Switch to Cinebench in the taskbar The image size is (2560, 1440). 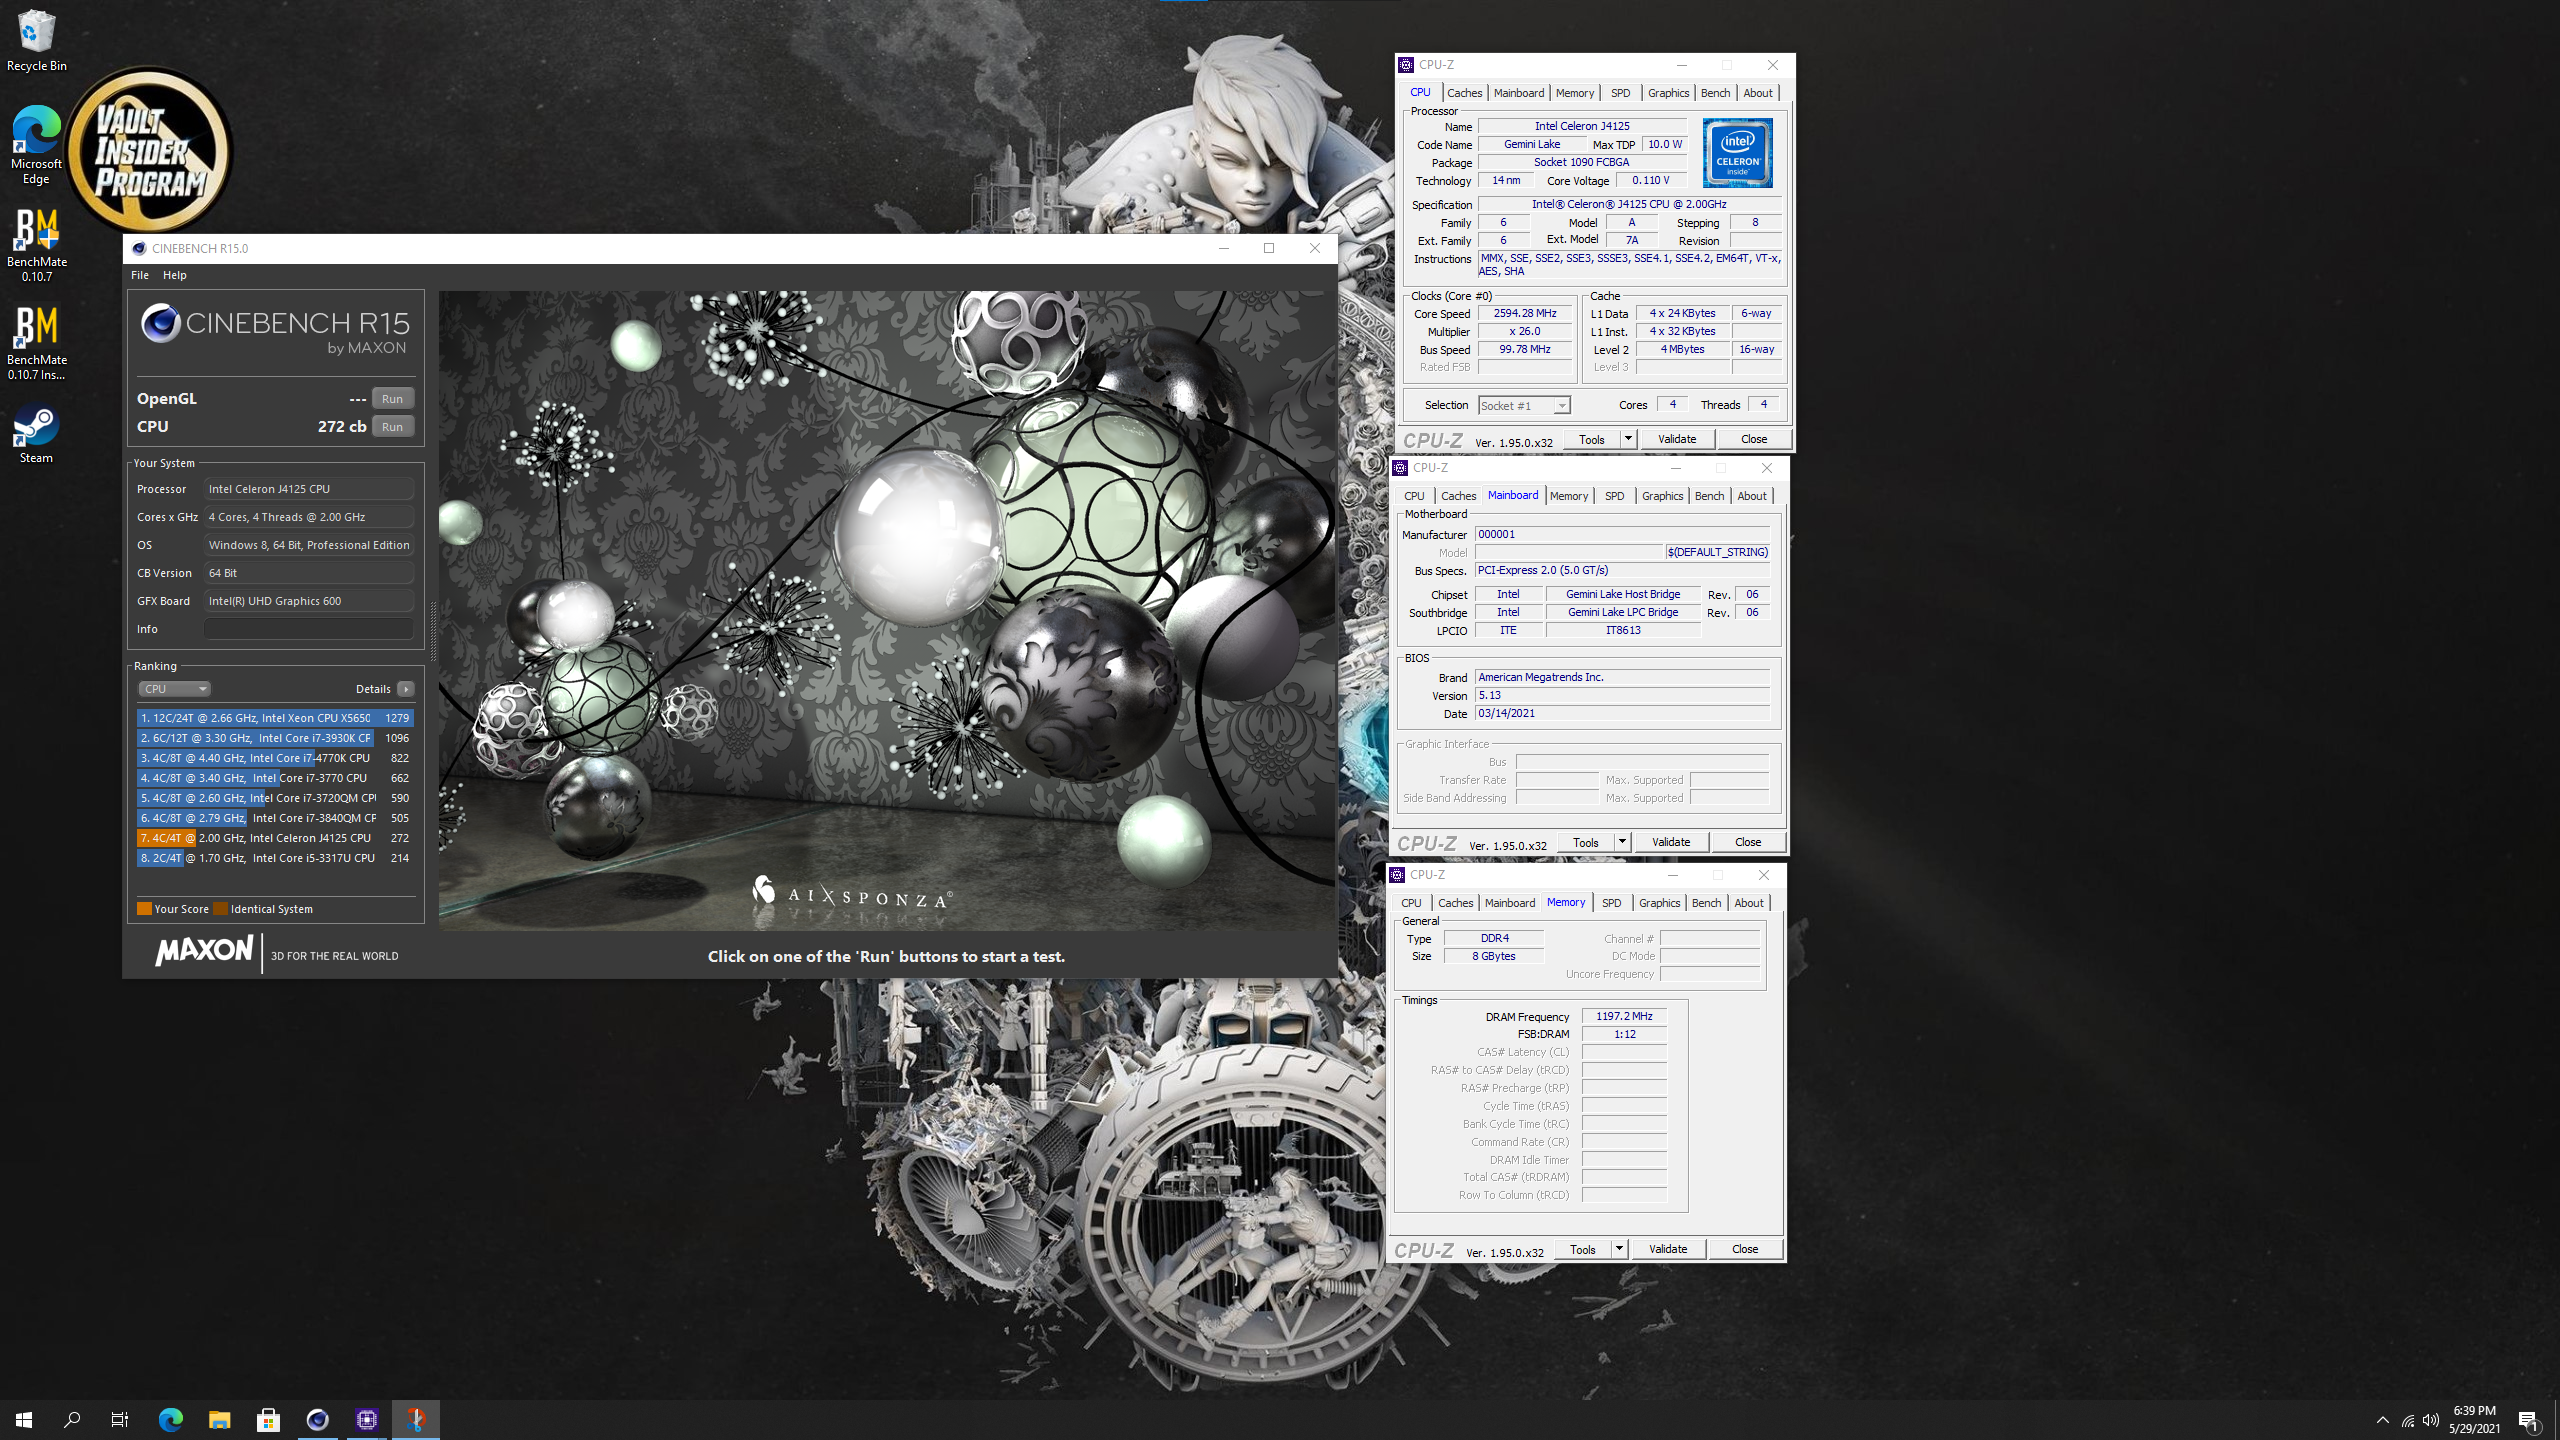[317, 1419]
